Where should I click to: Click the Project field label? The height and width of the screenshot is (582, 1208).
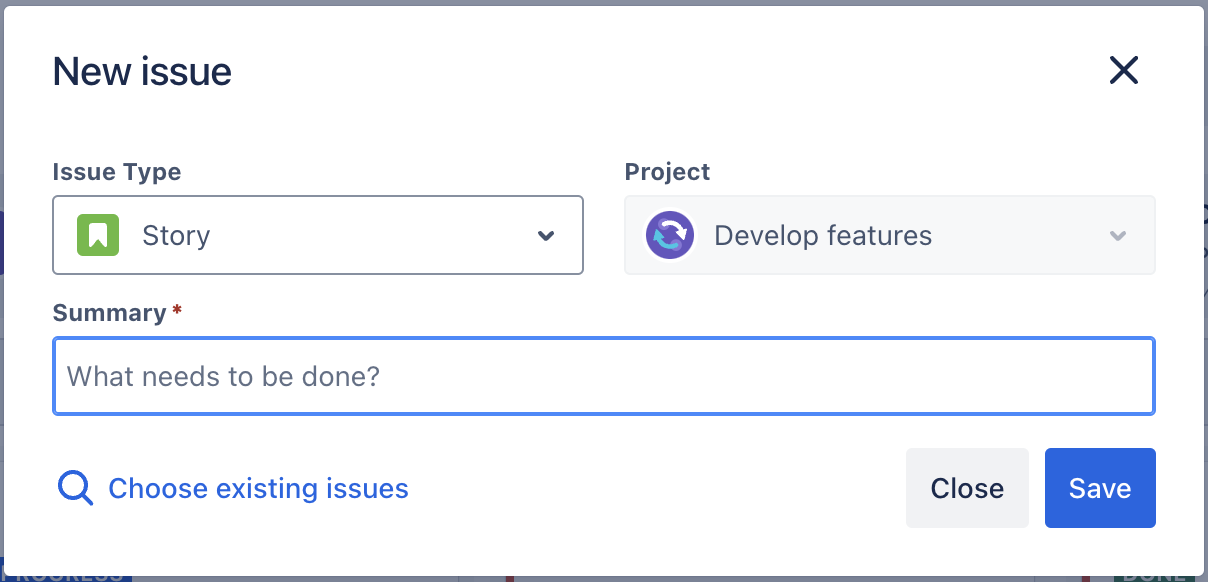[667, 172]
